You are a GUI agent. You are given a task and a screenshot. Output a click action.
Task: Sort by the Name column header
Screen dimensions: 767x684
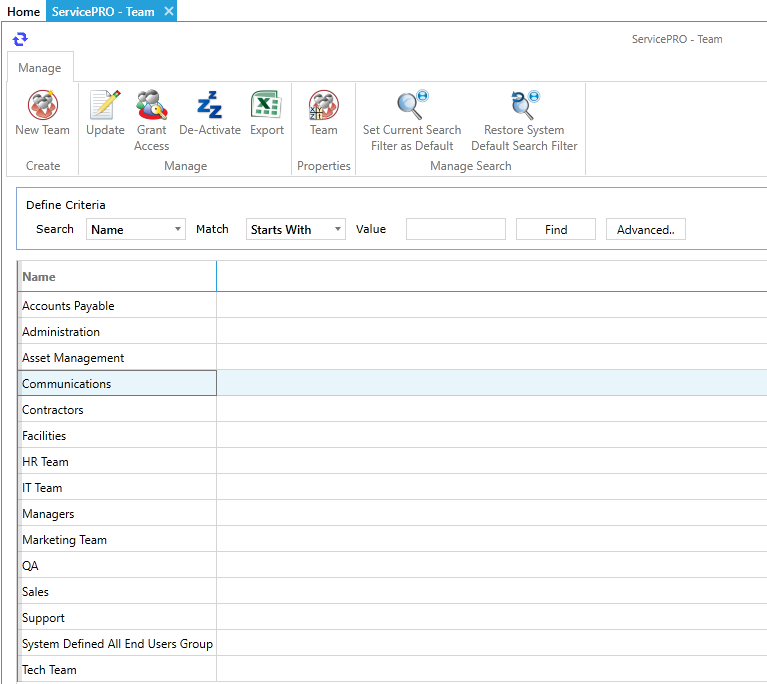117,276
